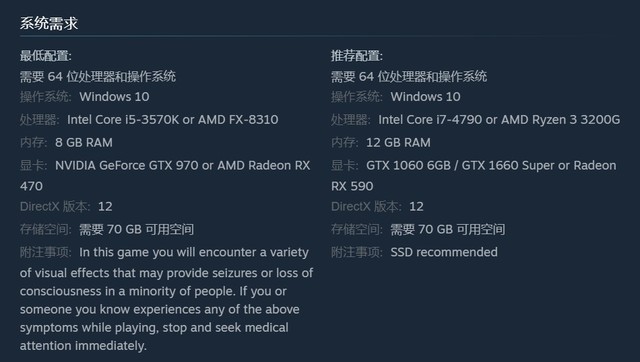Viewport: 640px width, 362px height.
Task: Click the 8 GB RAM minimum memory line
Action: 66,142
